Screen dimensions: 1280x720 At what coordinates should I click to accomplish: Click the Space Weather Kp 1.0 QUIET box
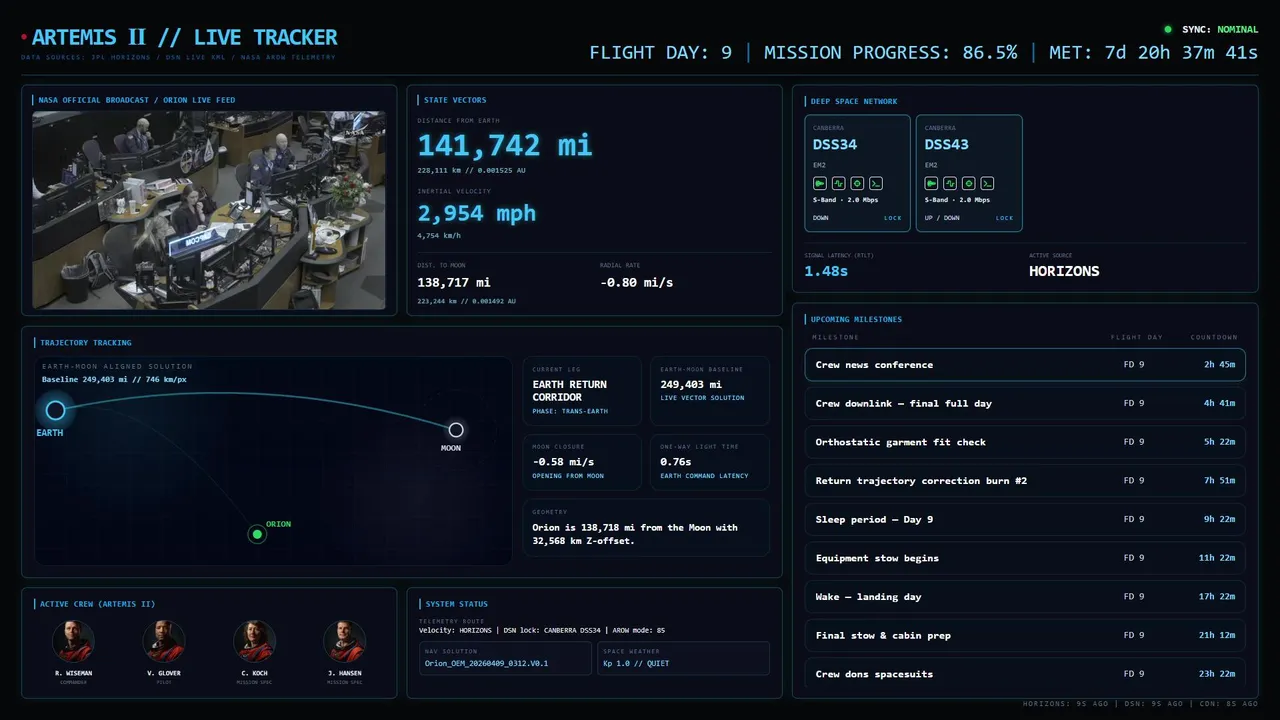tap(683, 658)
